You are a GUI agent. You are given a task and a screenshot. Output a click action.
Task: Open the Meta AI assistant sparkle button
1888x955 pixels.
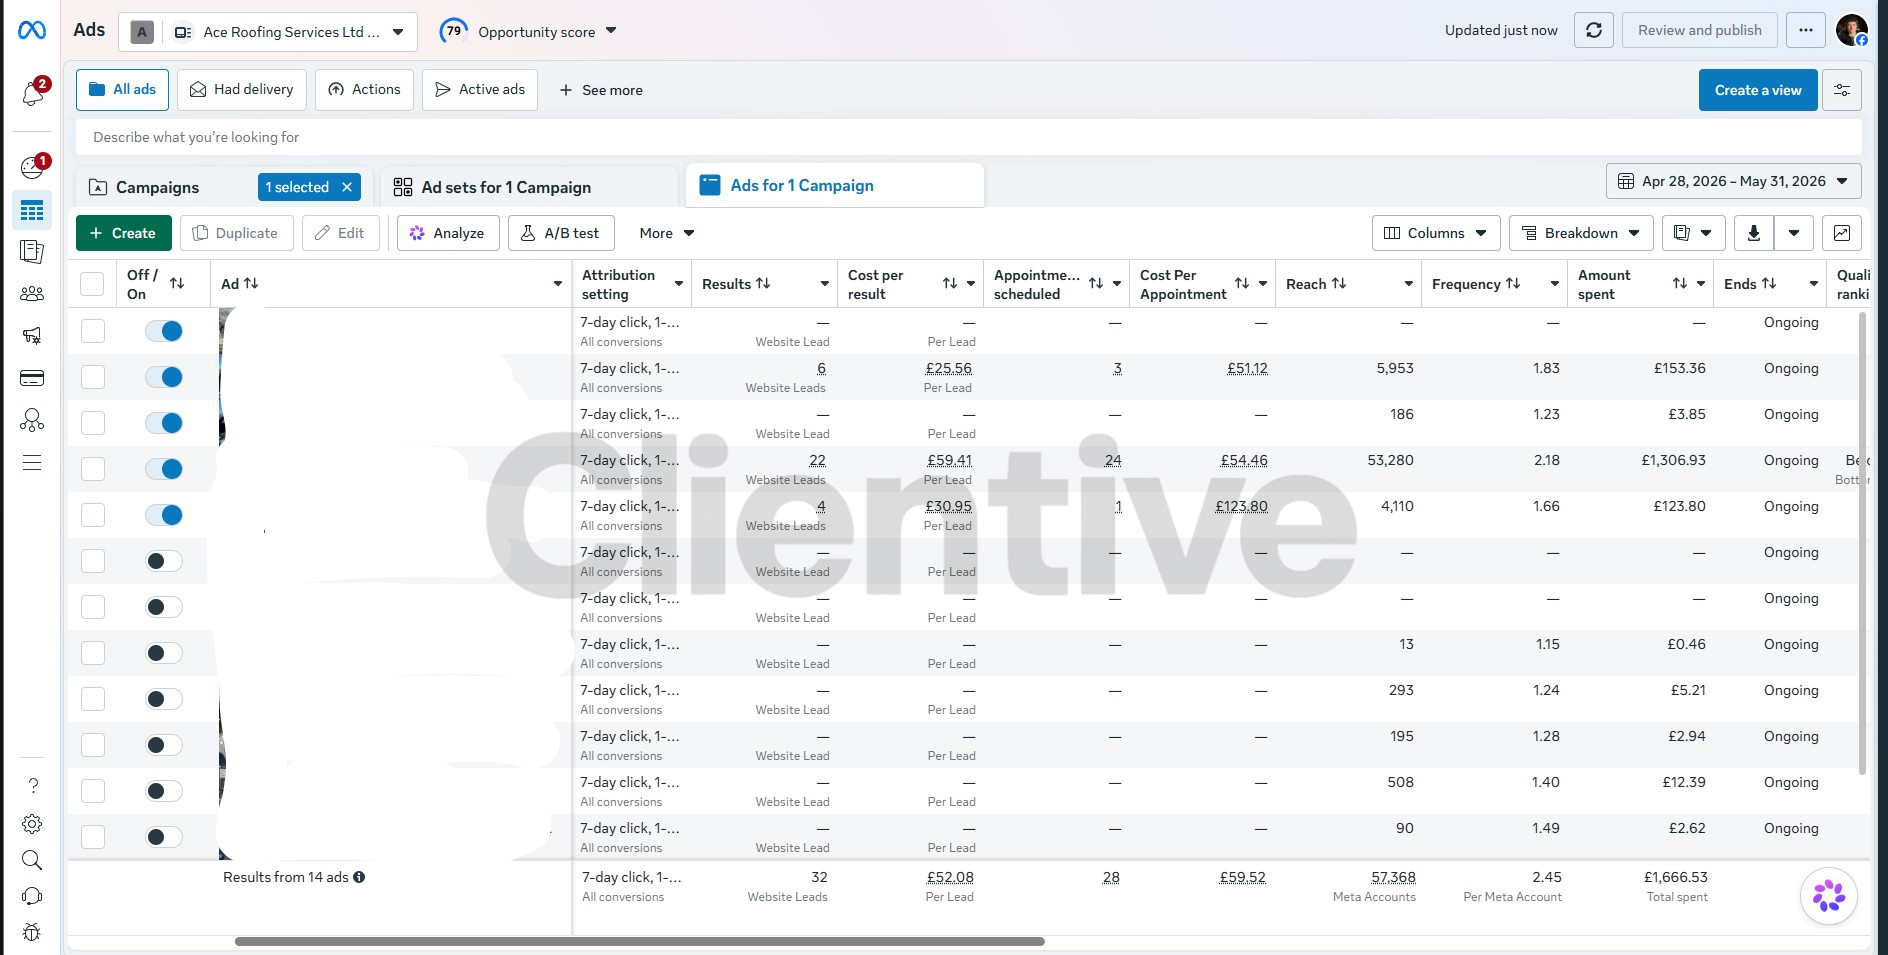pyautogui.click(x=1829, y=896)
